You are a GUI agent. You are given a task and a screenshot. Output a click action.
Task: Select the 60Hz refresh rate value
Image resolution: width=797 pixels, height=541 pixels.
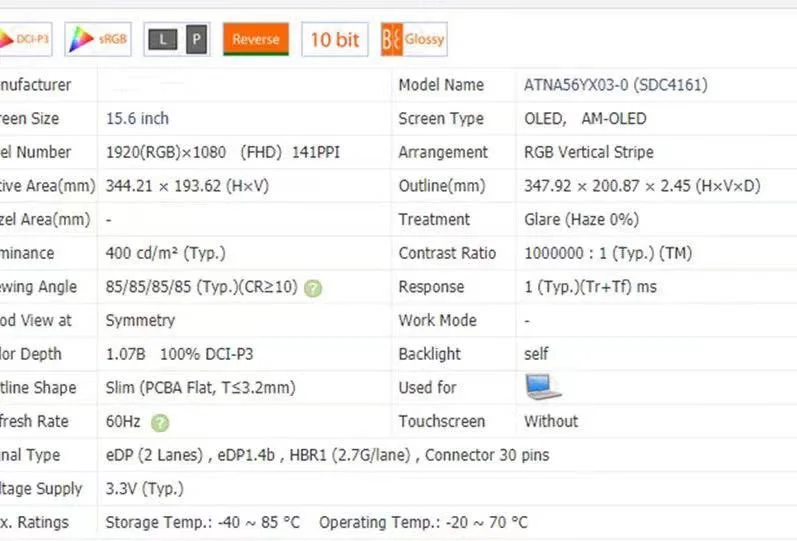[x=123, y=421]
